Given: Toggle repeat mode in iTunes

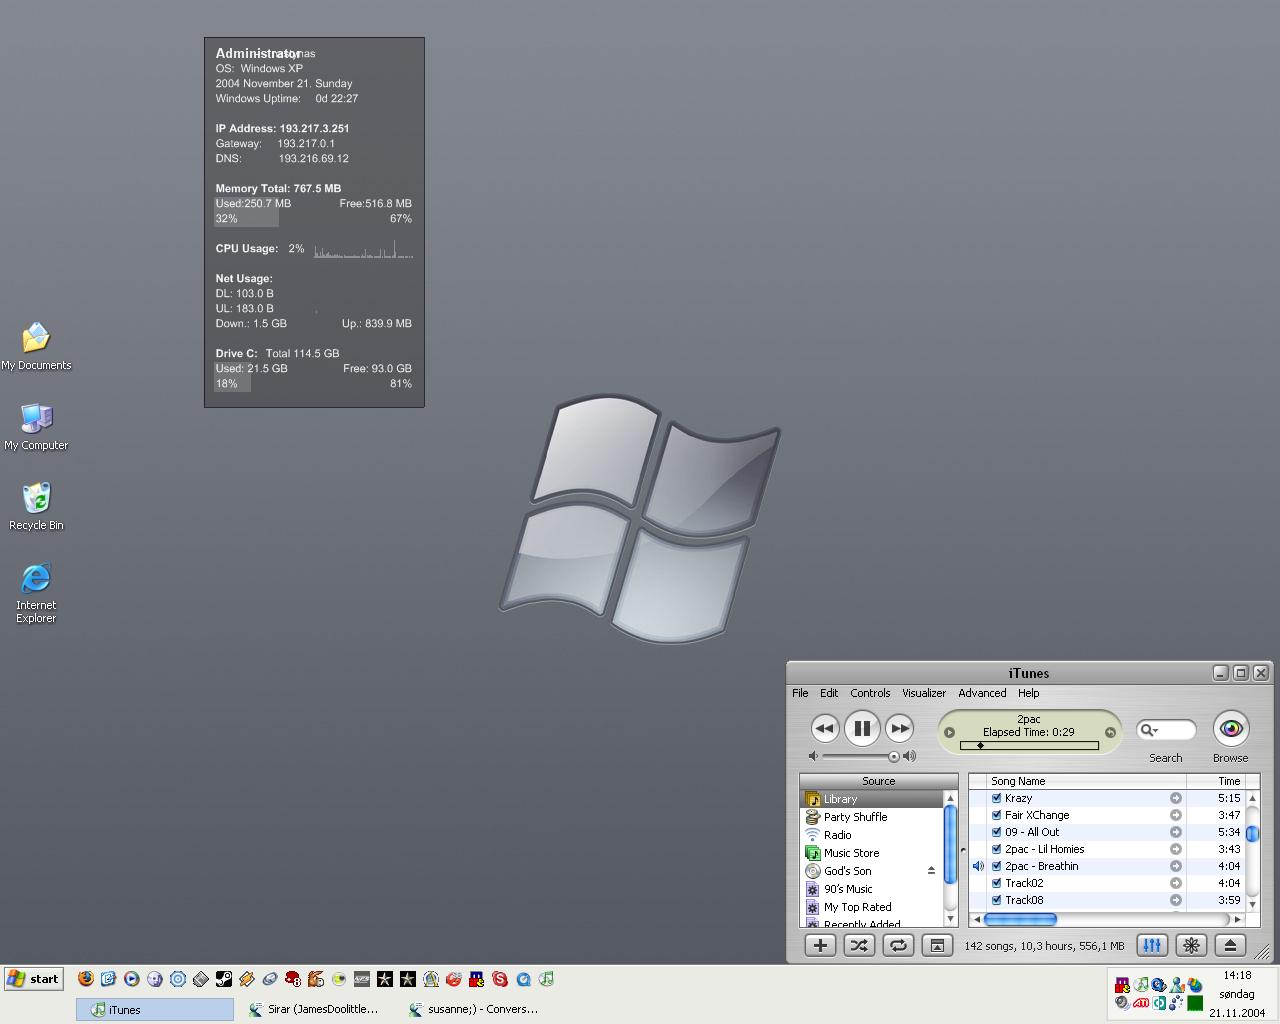Looking at the screenshot, I should pos(898,945).
